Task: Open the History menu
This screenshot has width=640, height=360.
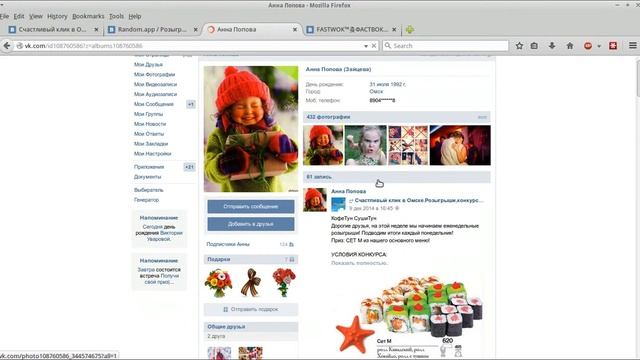Action: (x=57, y=16)
